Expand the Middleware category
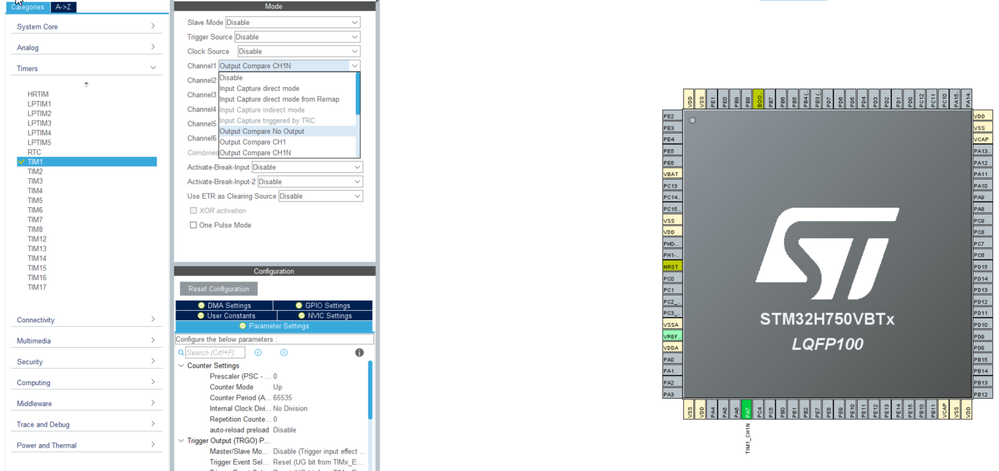999x471 pixels. (86, 403)
